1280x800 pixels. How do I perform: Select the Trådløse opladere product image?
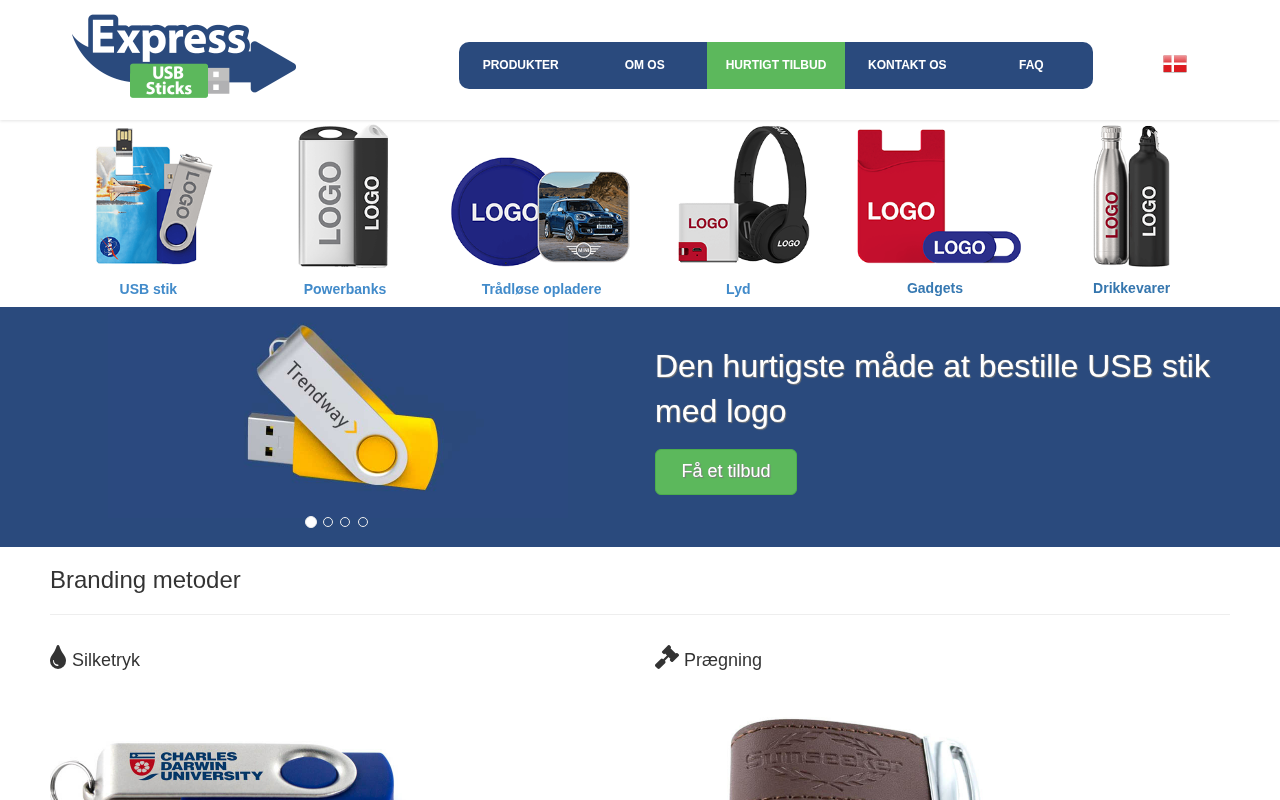541,212
